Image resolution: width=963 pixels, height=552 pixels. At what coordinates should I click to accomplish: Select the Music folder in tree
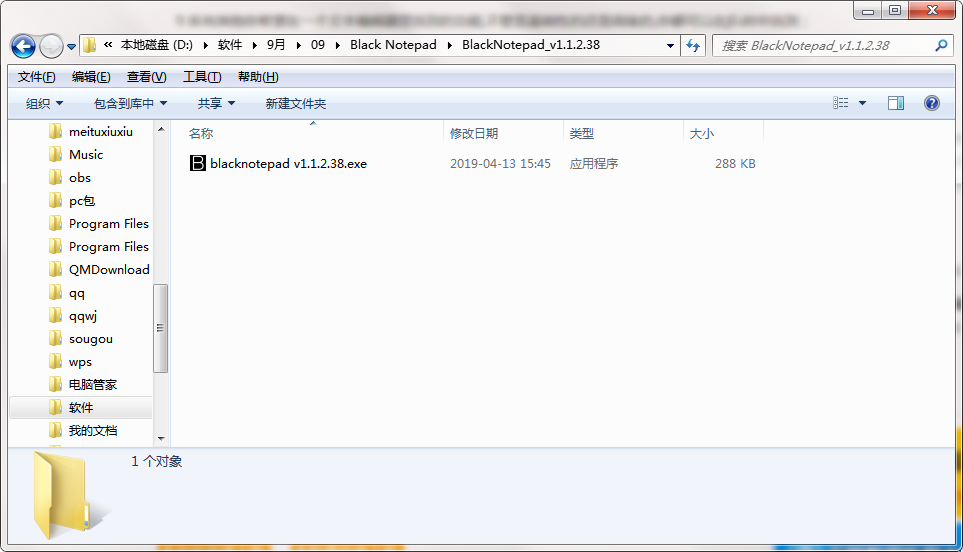pos(86,155)
